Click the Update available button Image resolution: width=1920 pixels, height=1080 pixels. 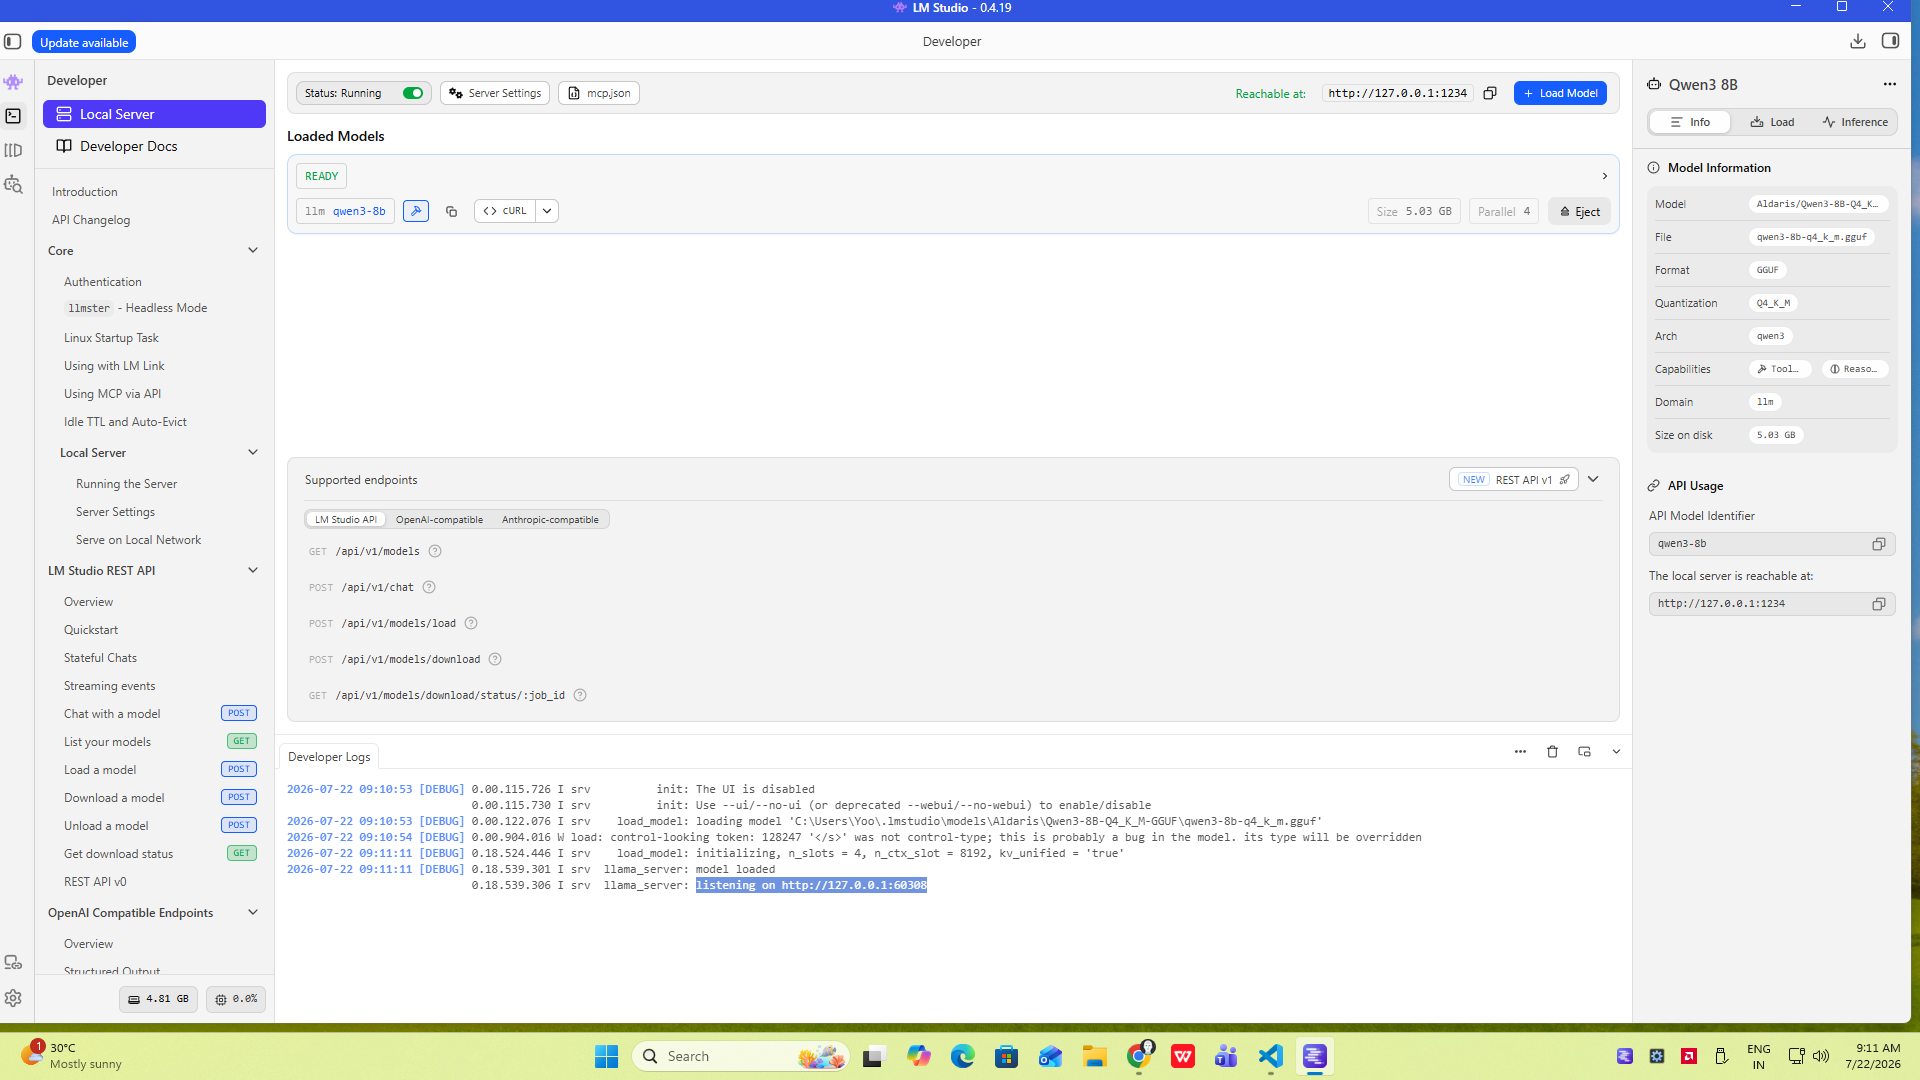coord(84,42)
